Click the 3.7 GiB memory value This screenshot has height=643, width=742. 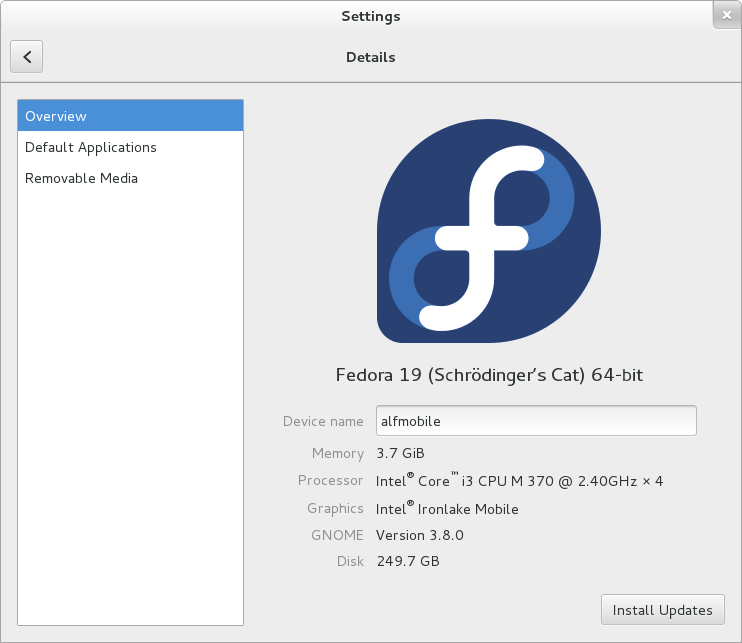coord(400,453)
